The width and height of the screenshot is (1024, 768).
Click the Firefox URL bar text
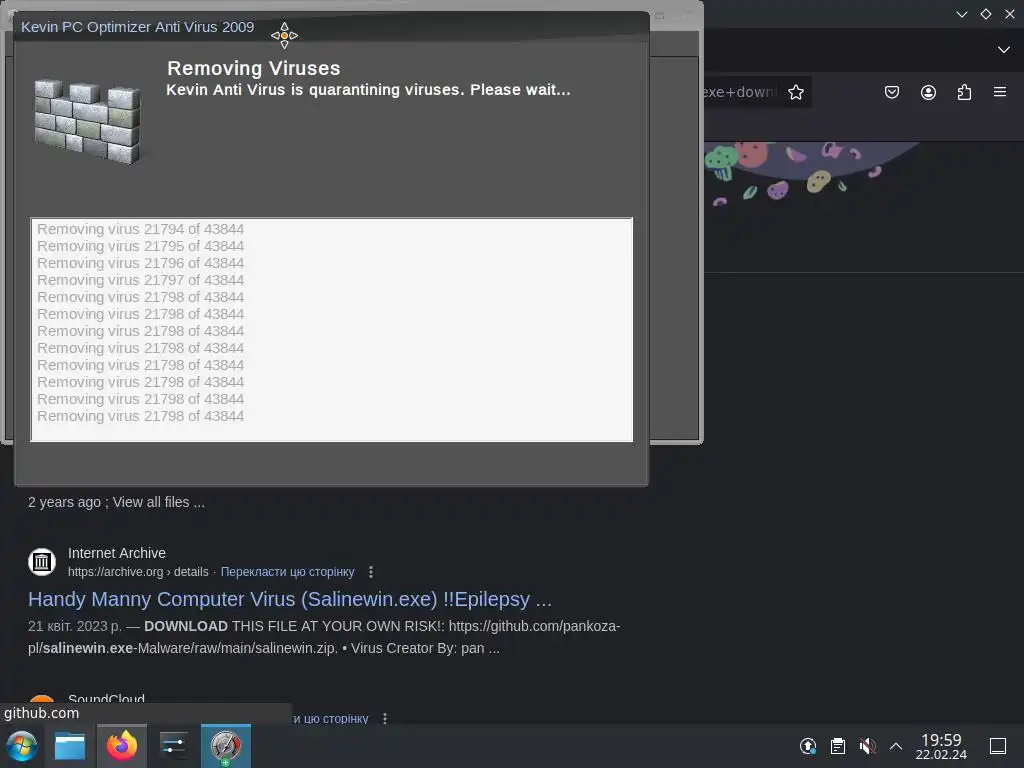click(x=740, y=92)
